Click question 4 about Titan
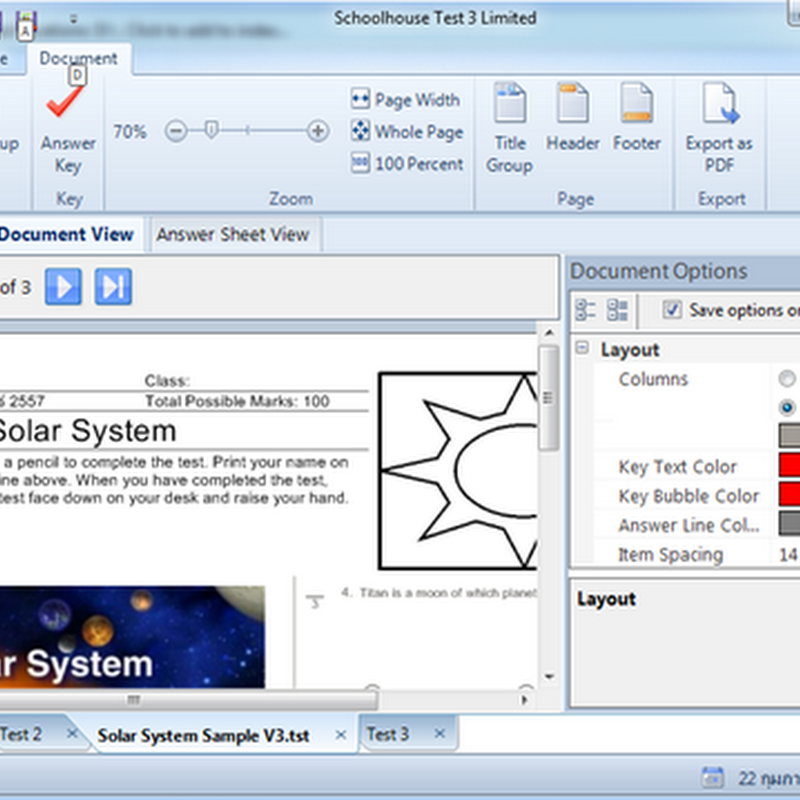This screenshot has width=800, height=800. pos(439,592)
